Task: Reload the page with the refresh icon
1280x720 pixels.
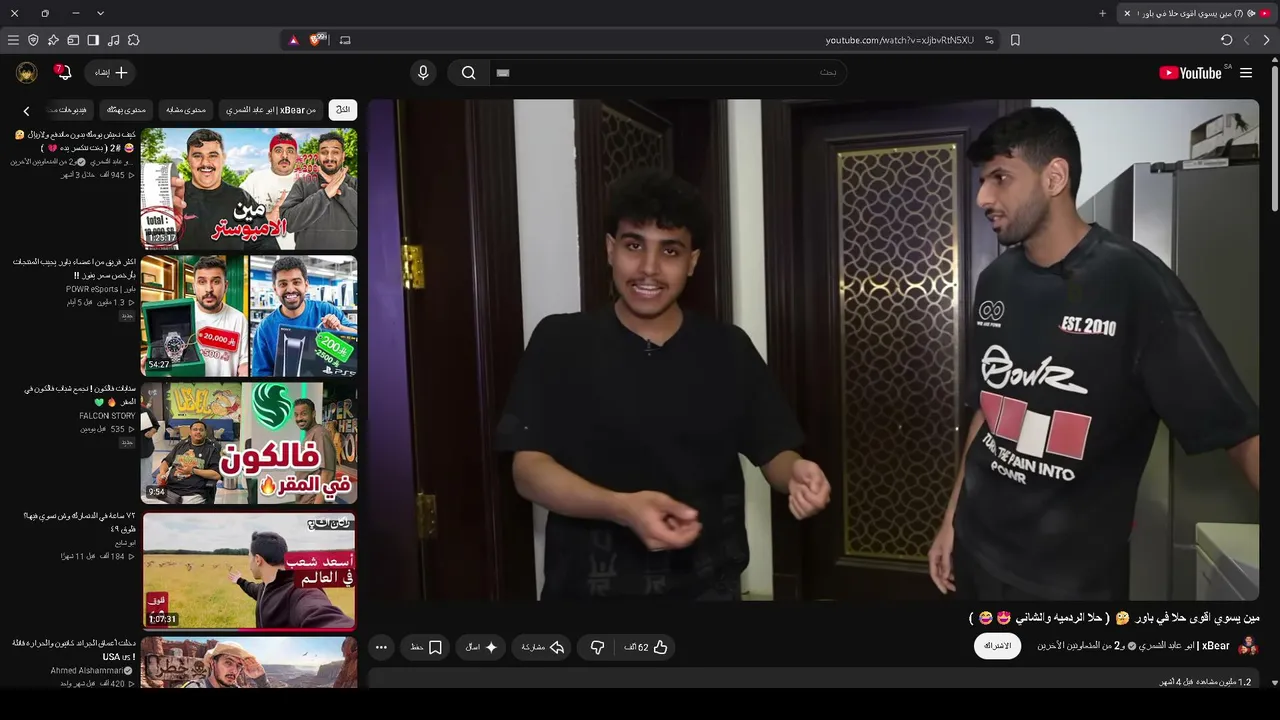Action: click(x=1227, y=40)
